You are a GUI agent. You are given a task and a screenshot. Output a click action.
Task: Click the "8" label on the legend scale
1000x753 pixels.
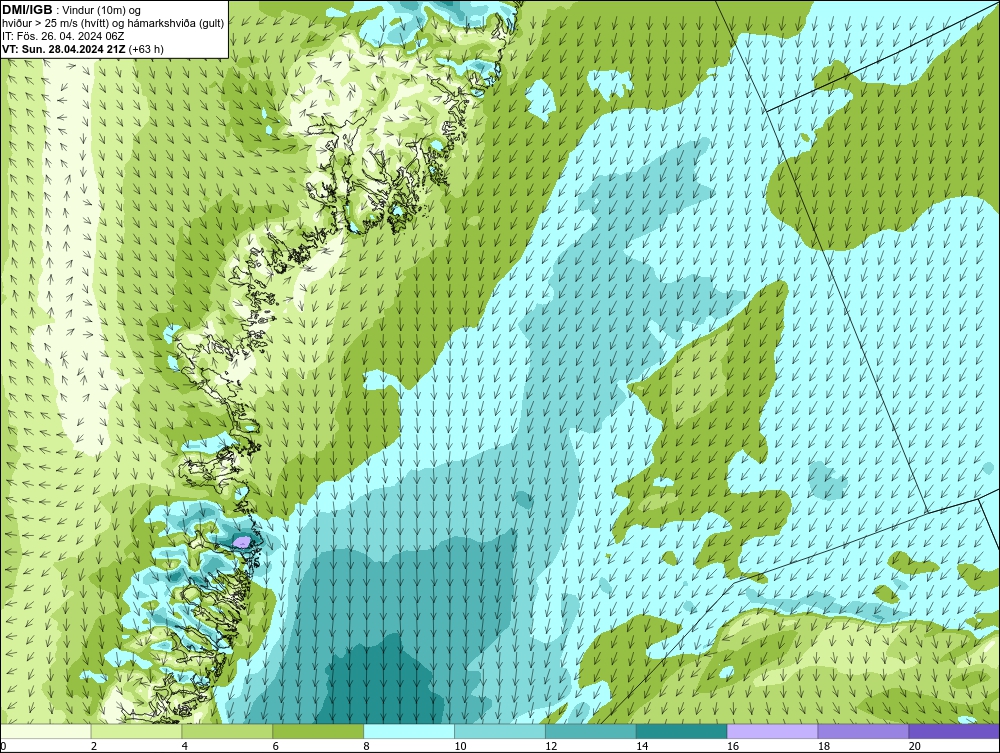(367, 746)
